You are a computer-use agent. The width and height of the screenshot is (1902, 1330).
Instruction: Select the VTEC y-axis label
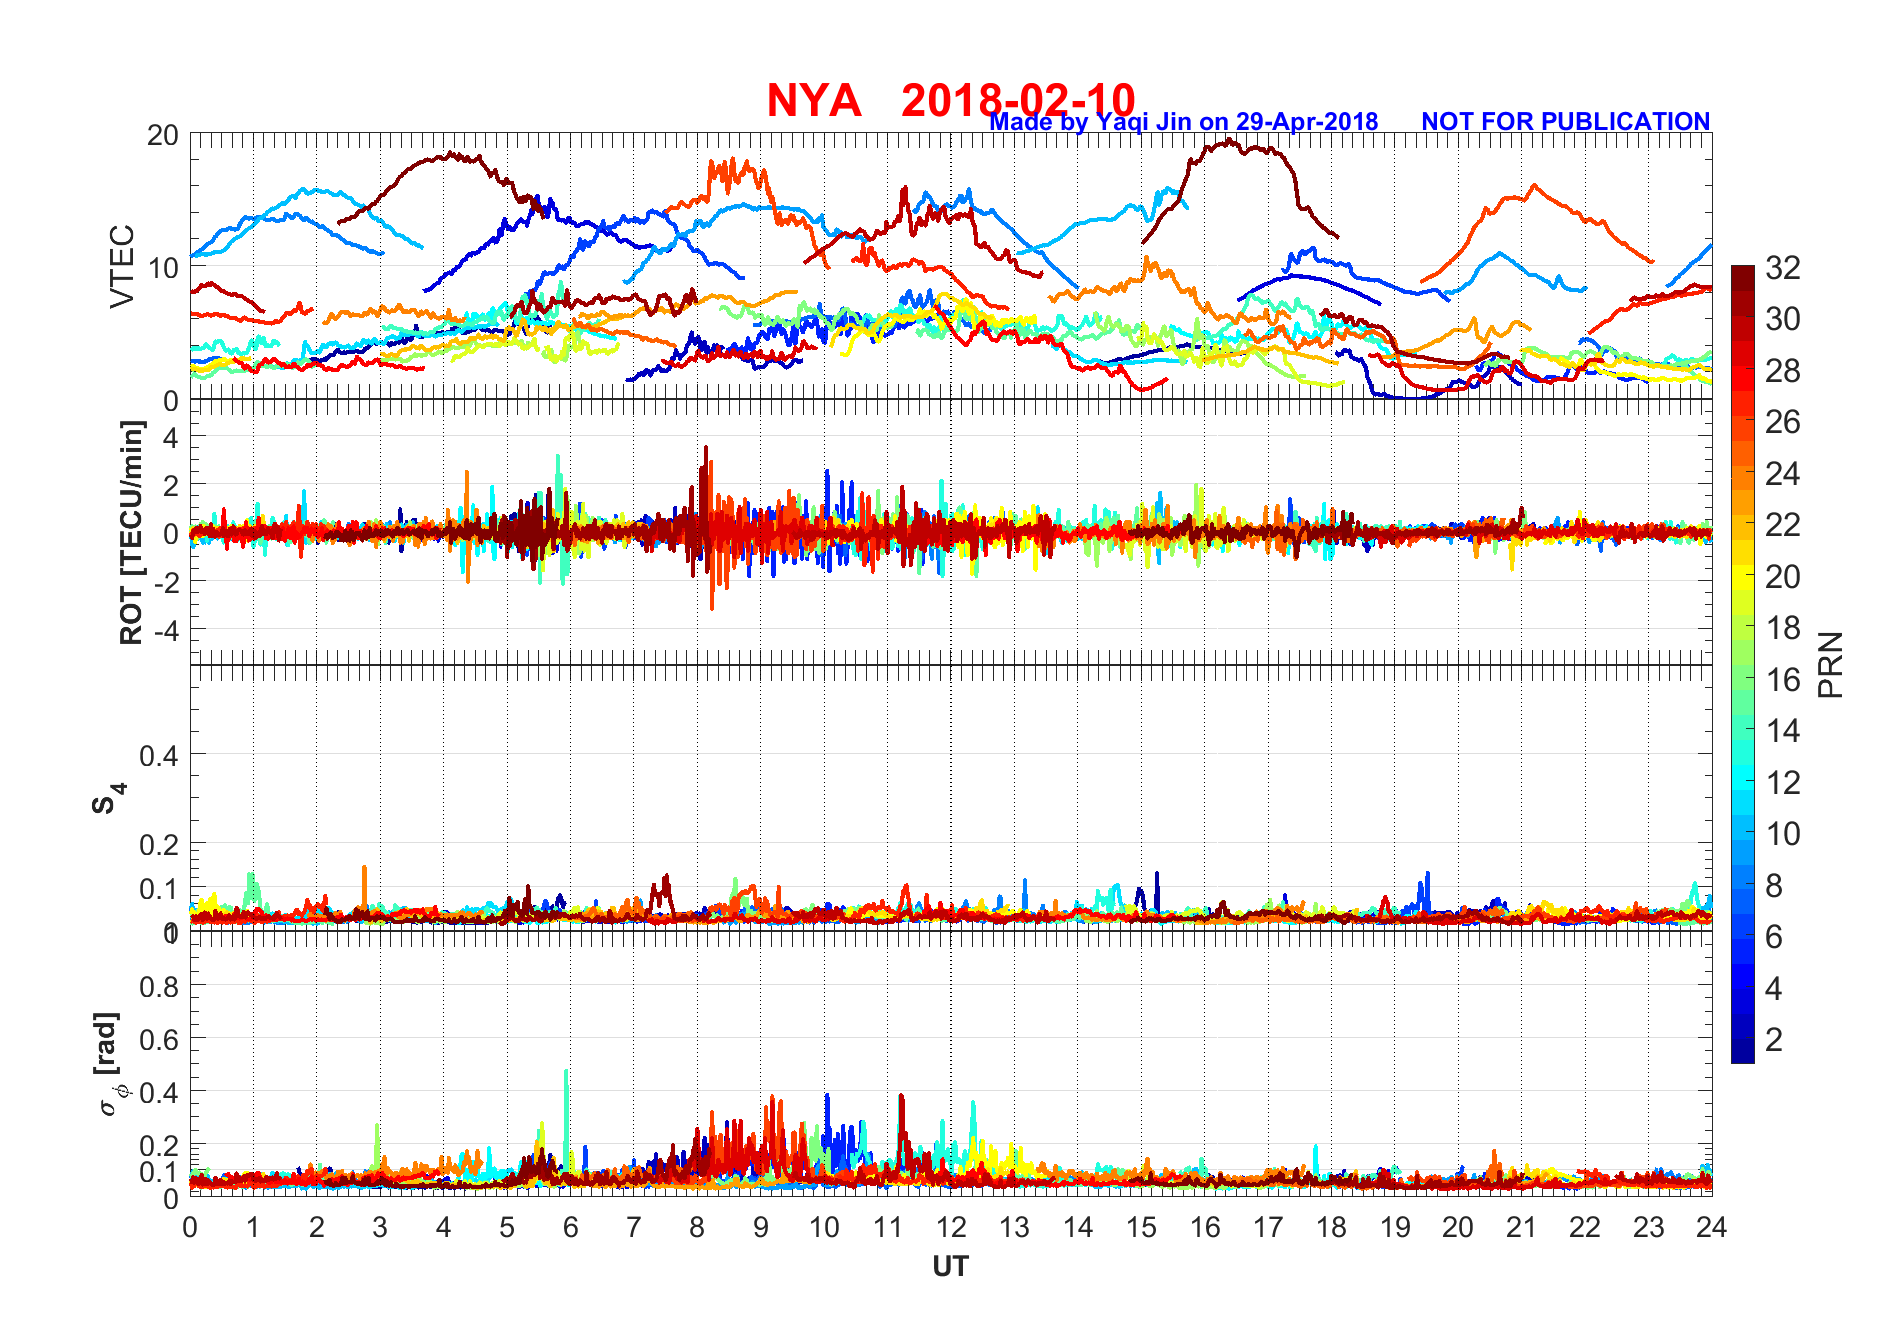click(122, 267)
